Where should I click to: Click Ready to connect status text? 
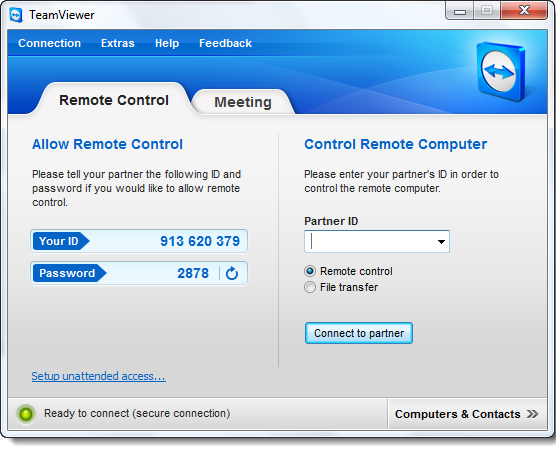coord(137,413)
